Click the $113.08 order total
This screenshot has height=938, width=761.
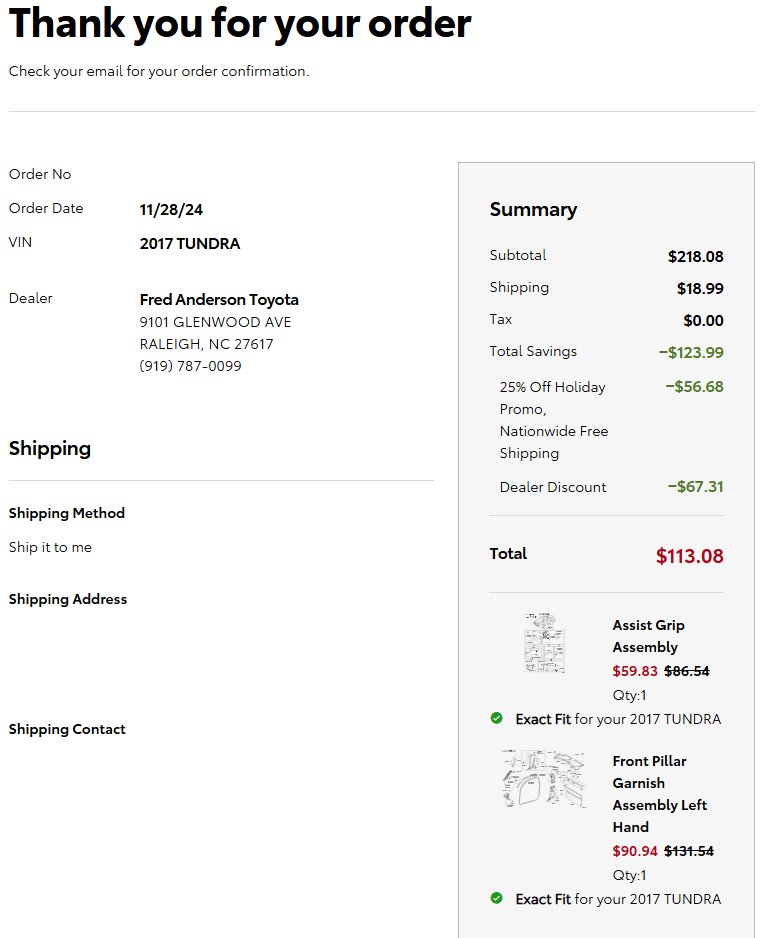coord(689,556)
